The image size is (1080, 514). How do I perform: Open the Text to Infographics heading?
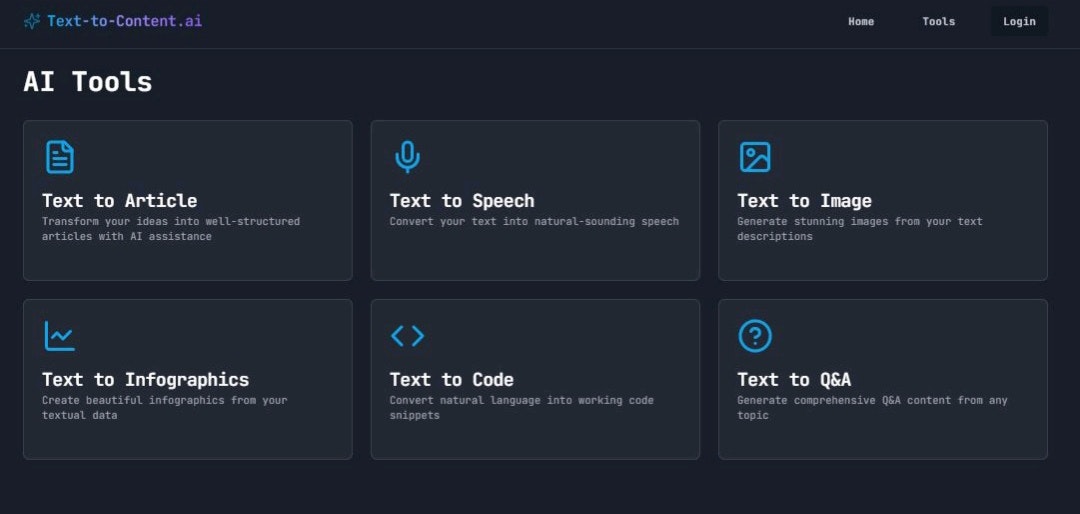tap(145, 380)
